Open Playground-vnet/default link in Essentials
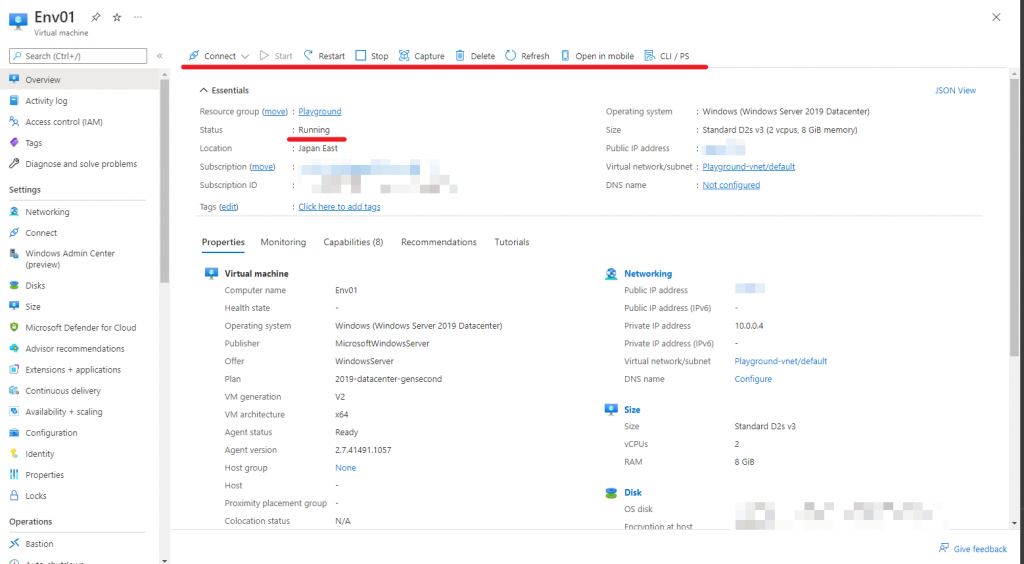The image size is (1024, 564). click(748, 167)
